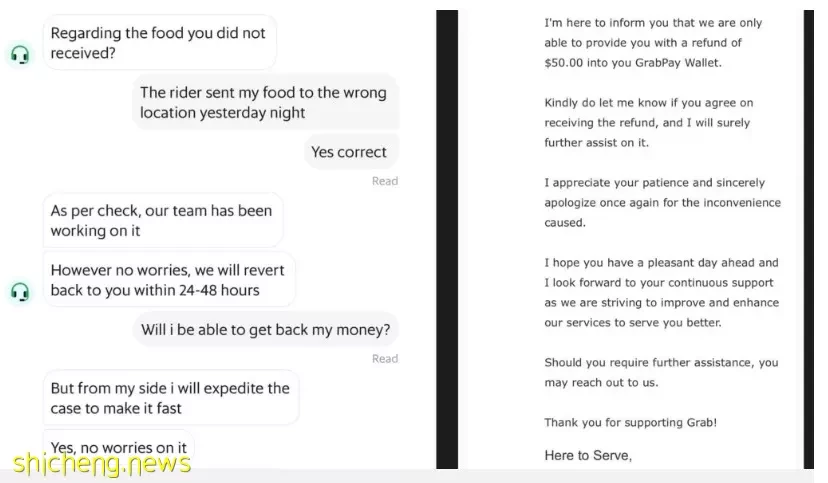Select the 'pleasant day ahead' paragraph
The height and width of the screenshot is (483, 828).
click(x=662, y=292)
